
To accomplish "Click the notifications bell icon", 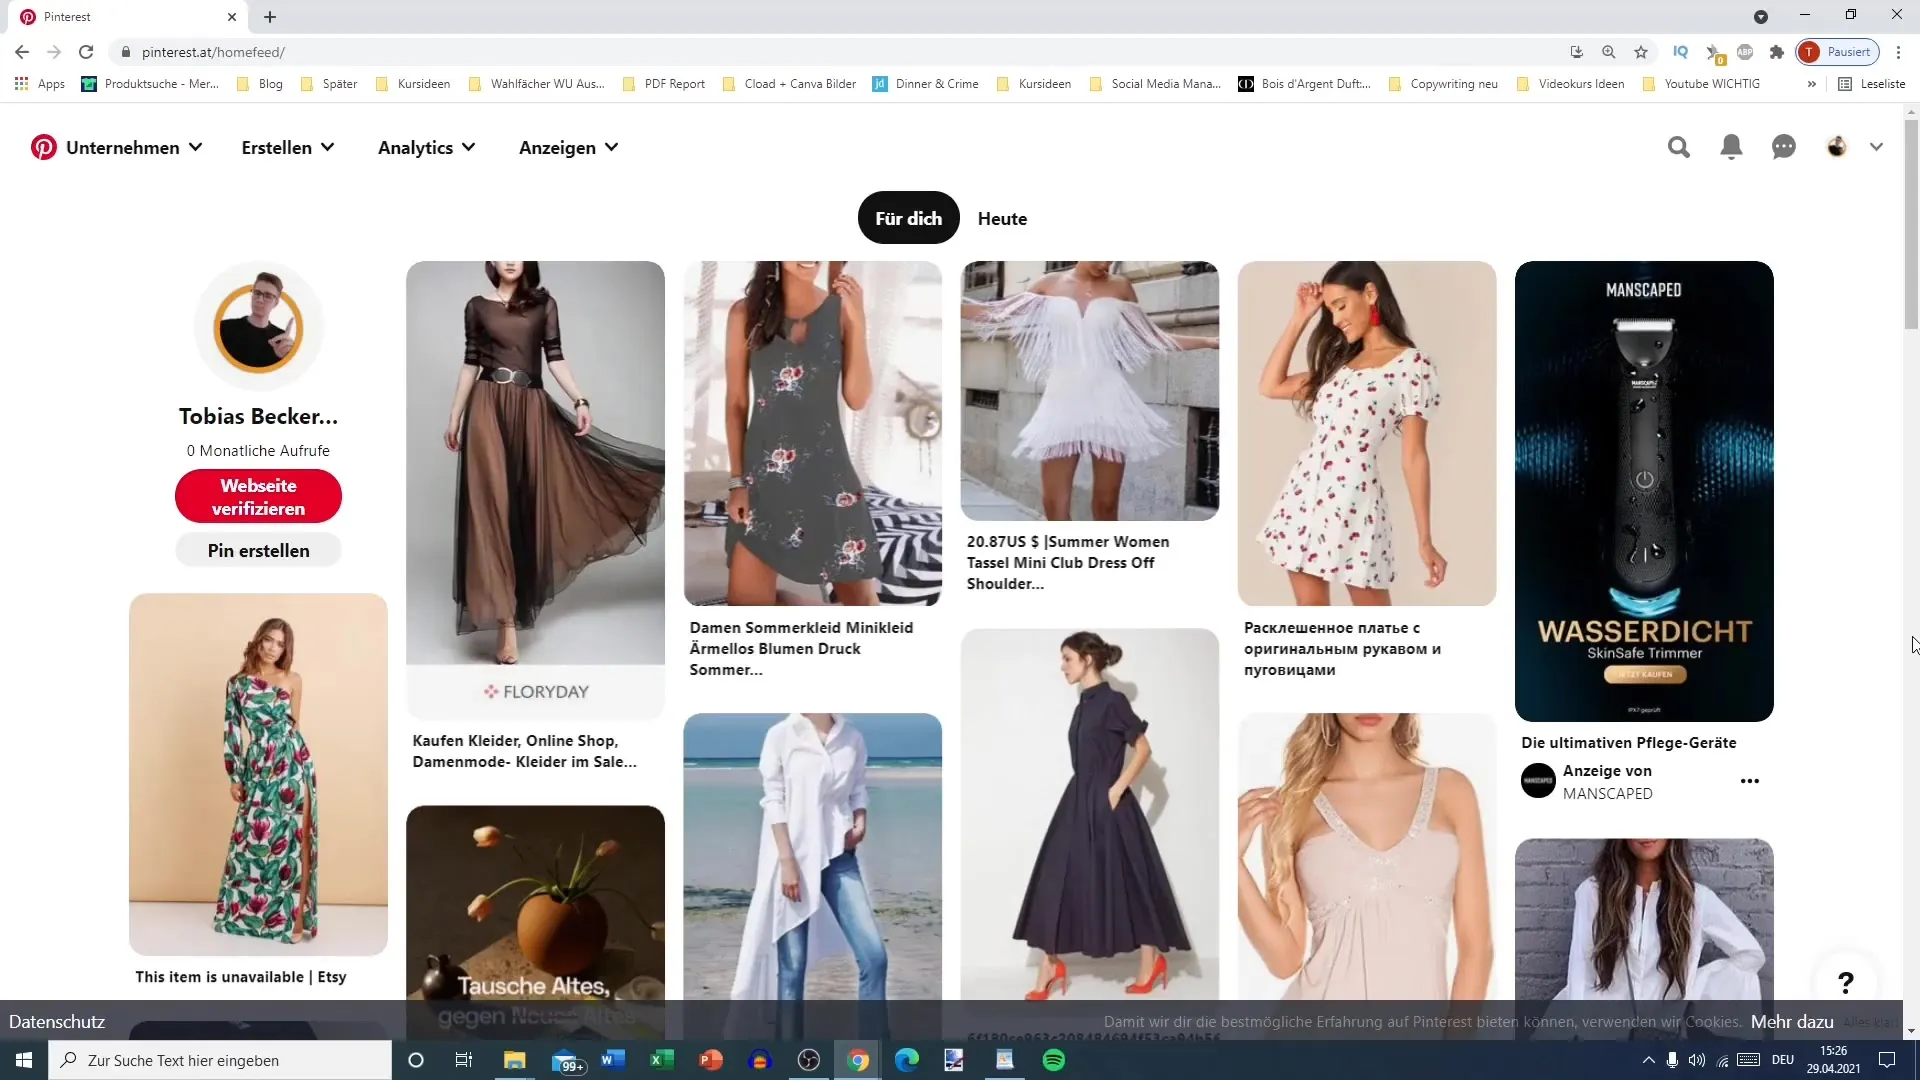I will click(x=1731, y=146).
